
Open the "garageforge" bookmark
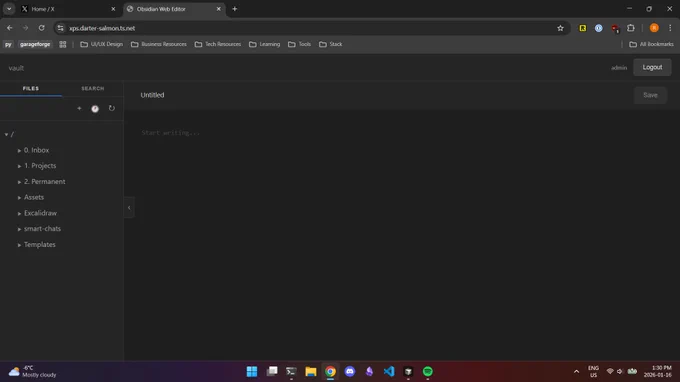pos(35,44)
